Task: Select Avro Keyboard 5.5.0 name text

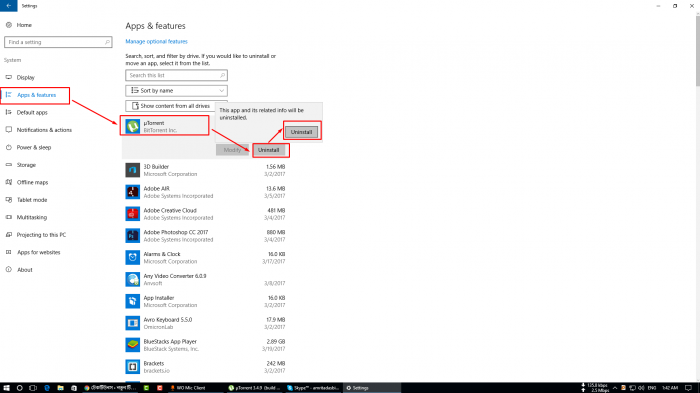Action: click(168, 320)
